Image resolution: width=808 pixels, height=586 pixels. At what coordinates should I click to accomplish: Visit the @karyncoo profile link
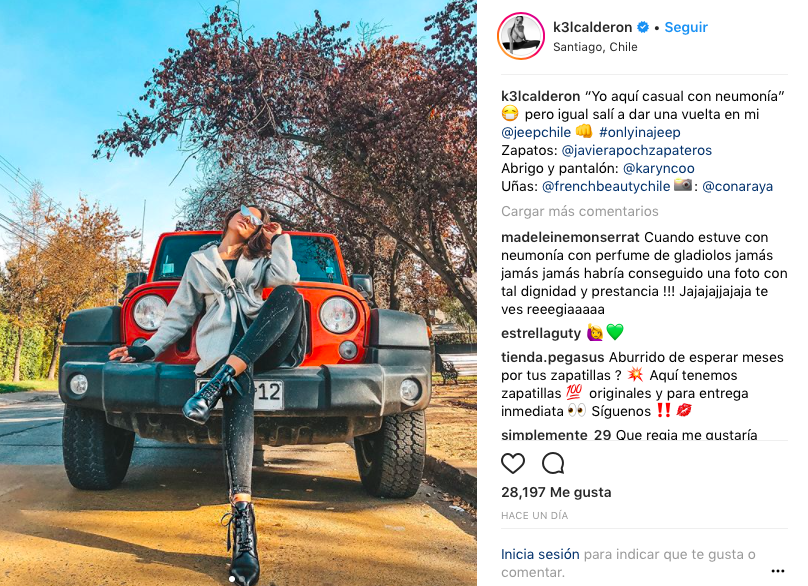coord(659,169)
